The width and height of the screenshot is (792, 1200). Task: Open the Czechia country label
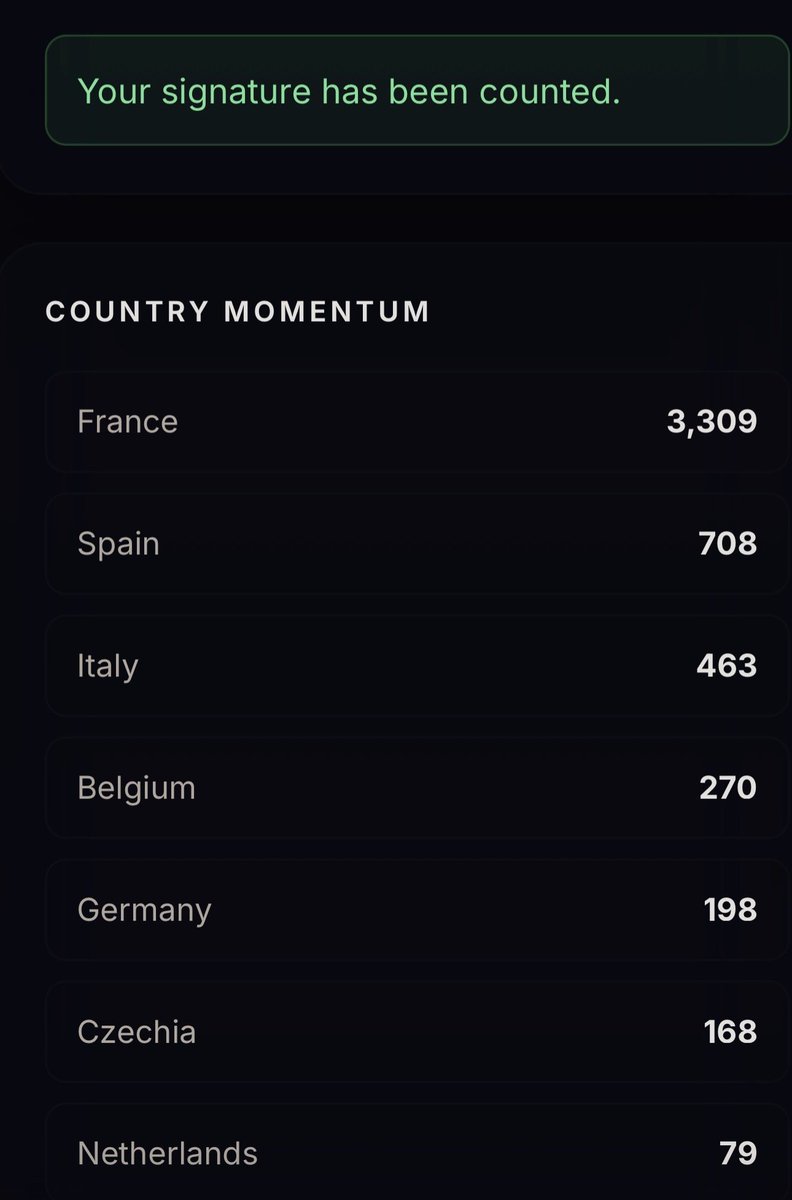click(x=136, y=1032)
